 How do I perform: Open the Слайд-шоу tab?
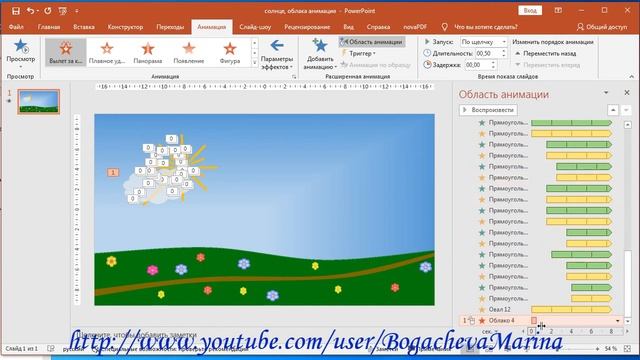(255, 27)
